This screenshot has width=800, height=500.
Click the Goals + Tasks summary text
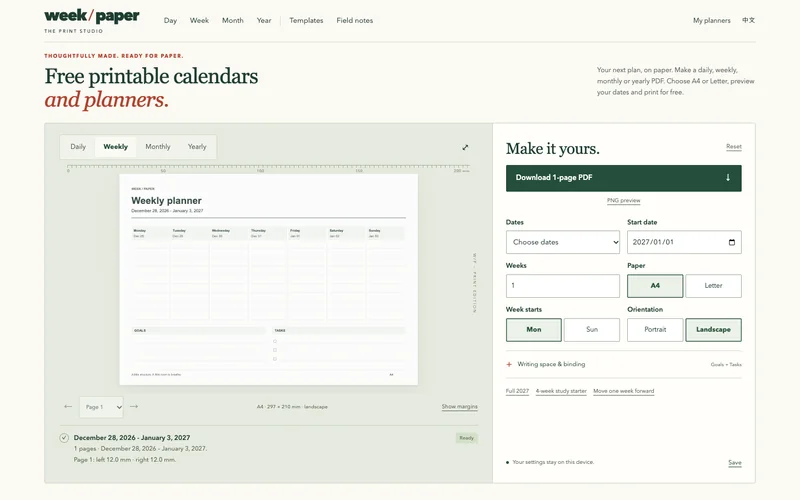click(726, 365)
